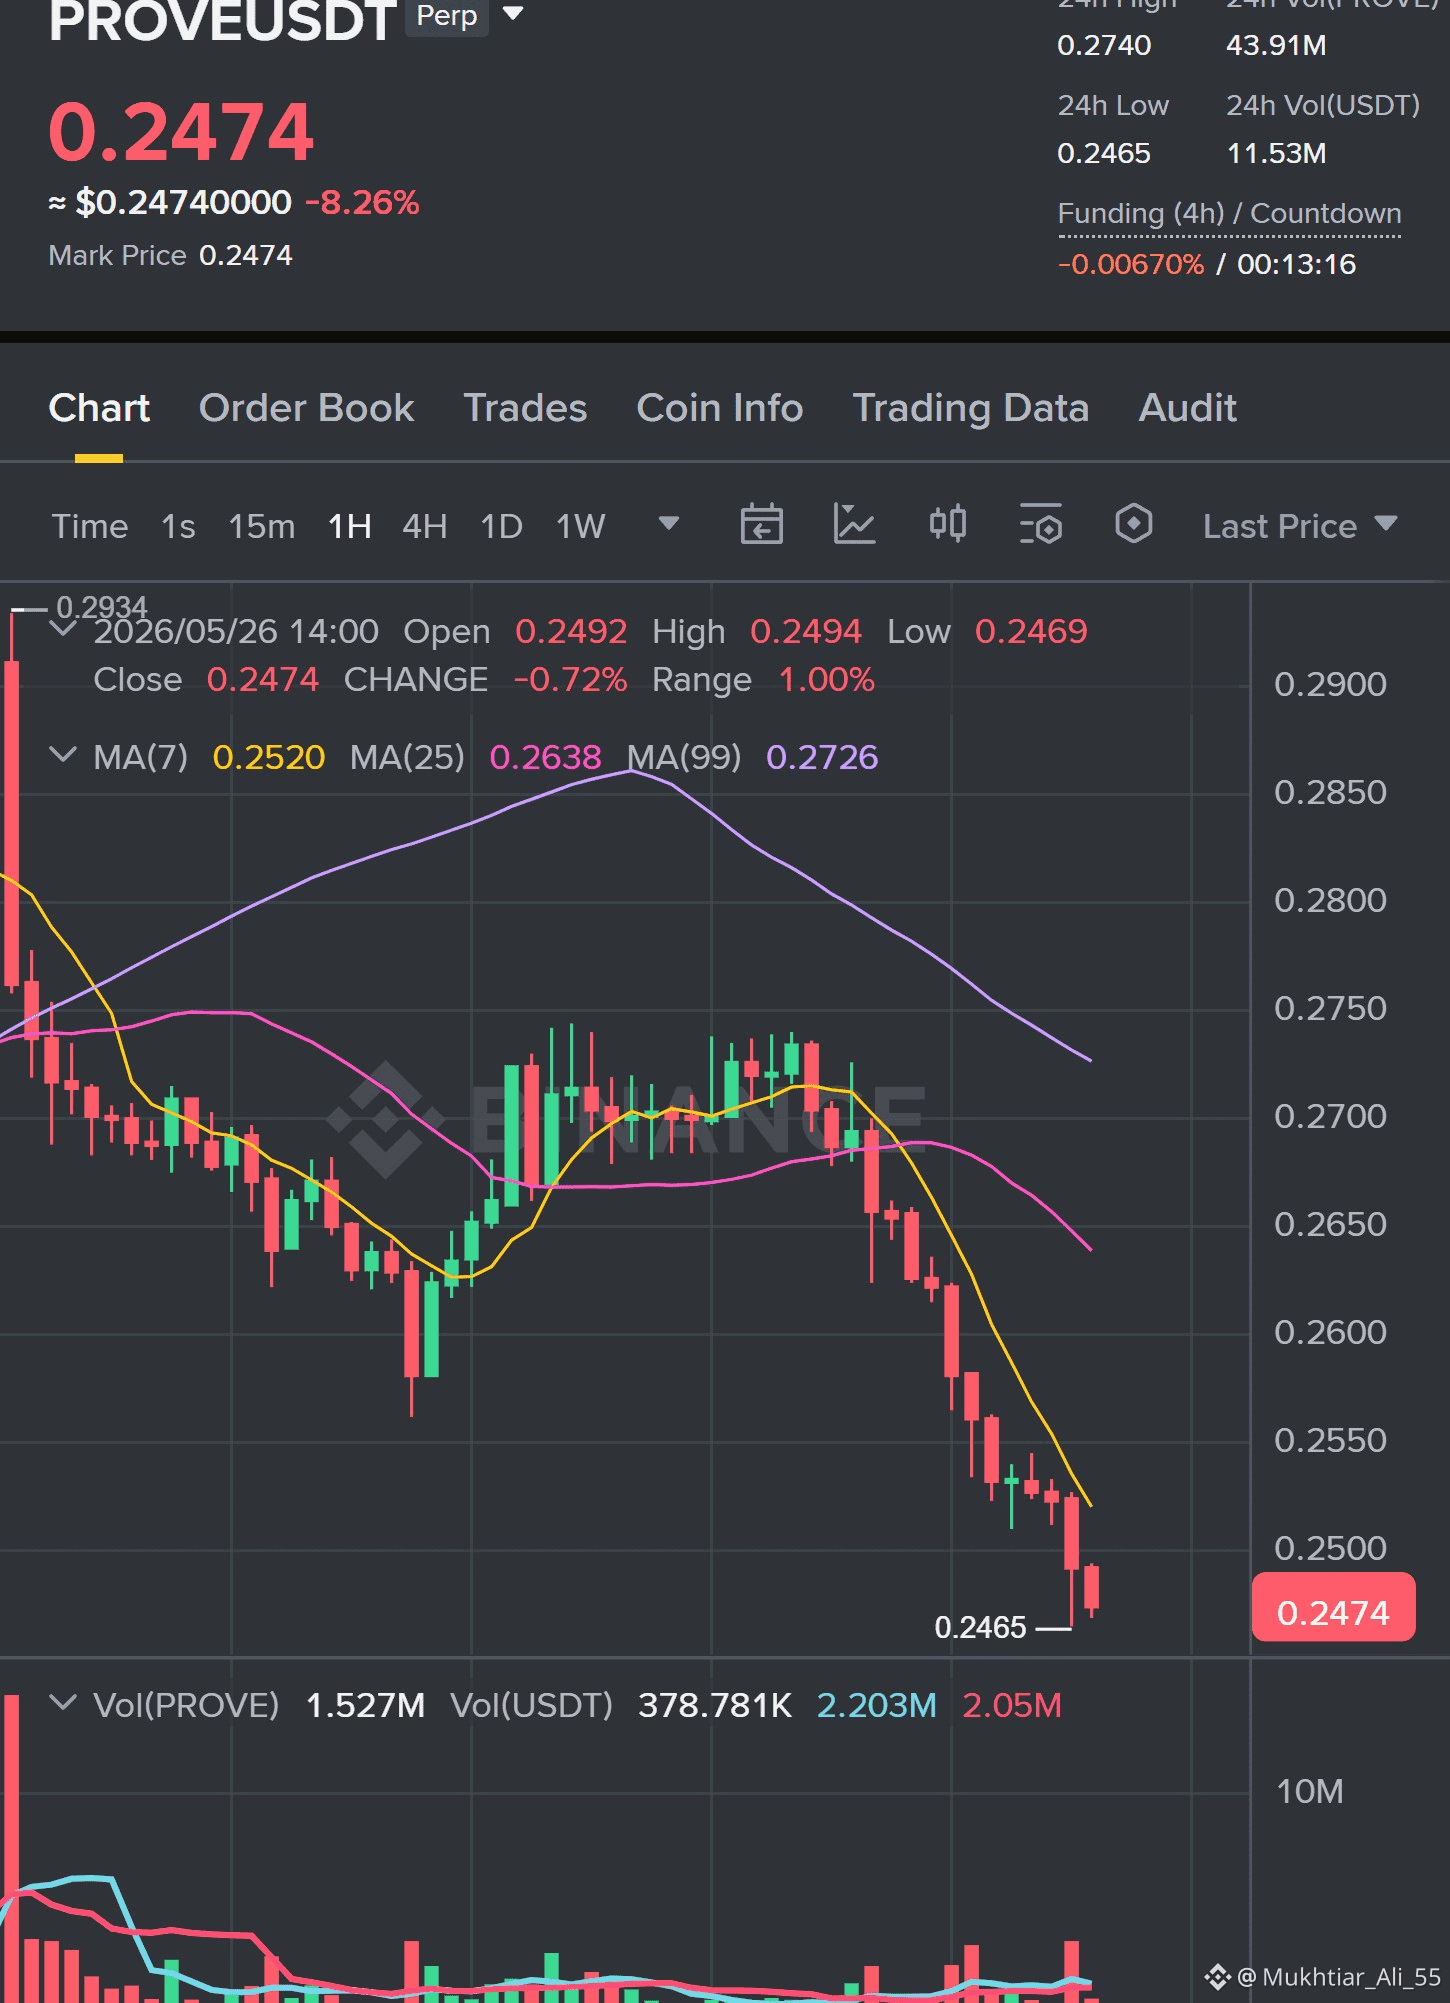Open the drawing tools line chart icon
1450x2003 pixels.
point(854,524)
